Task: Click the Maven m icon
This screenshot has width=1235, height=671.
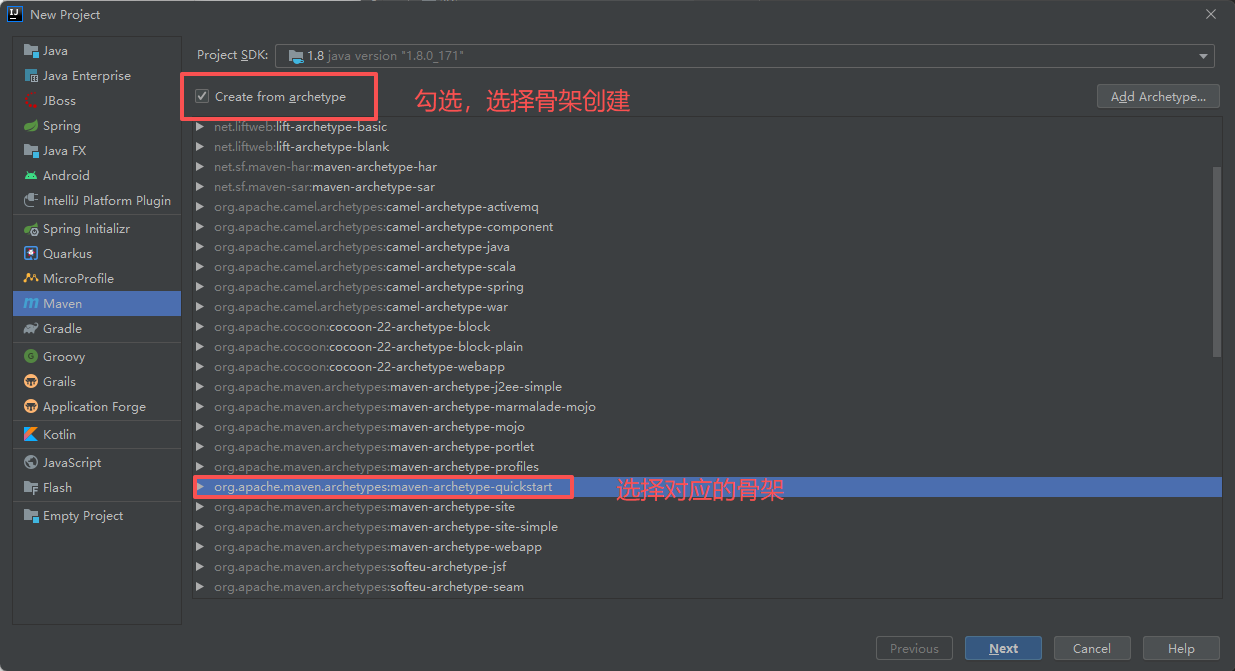Action: coord(31,304)
